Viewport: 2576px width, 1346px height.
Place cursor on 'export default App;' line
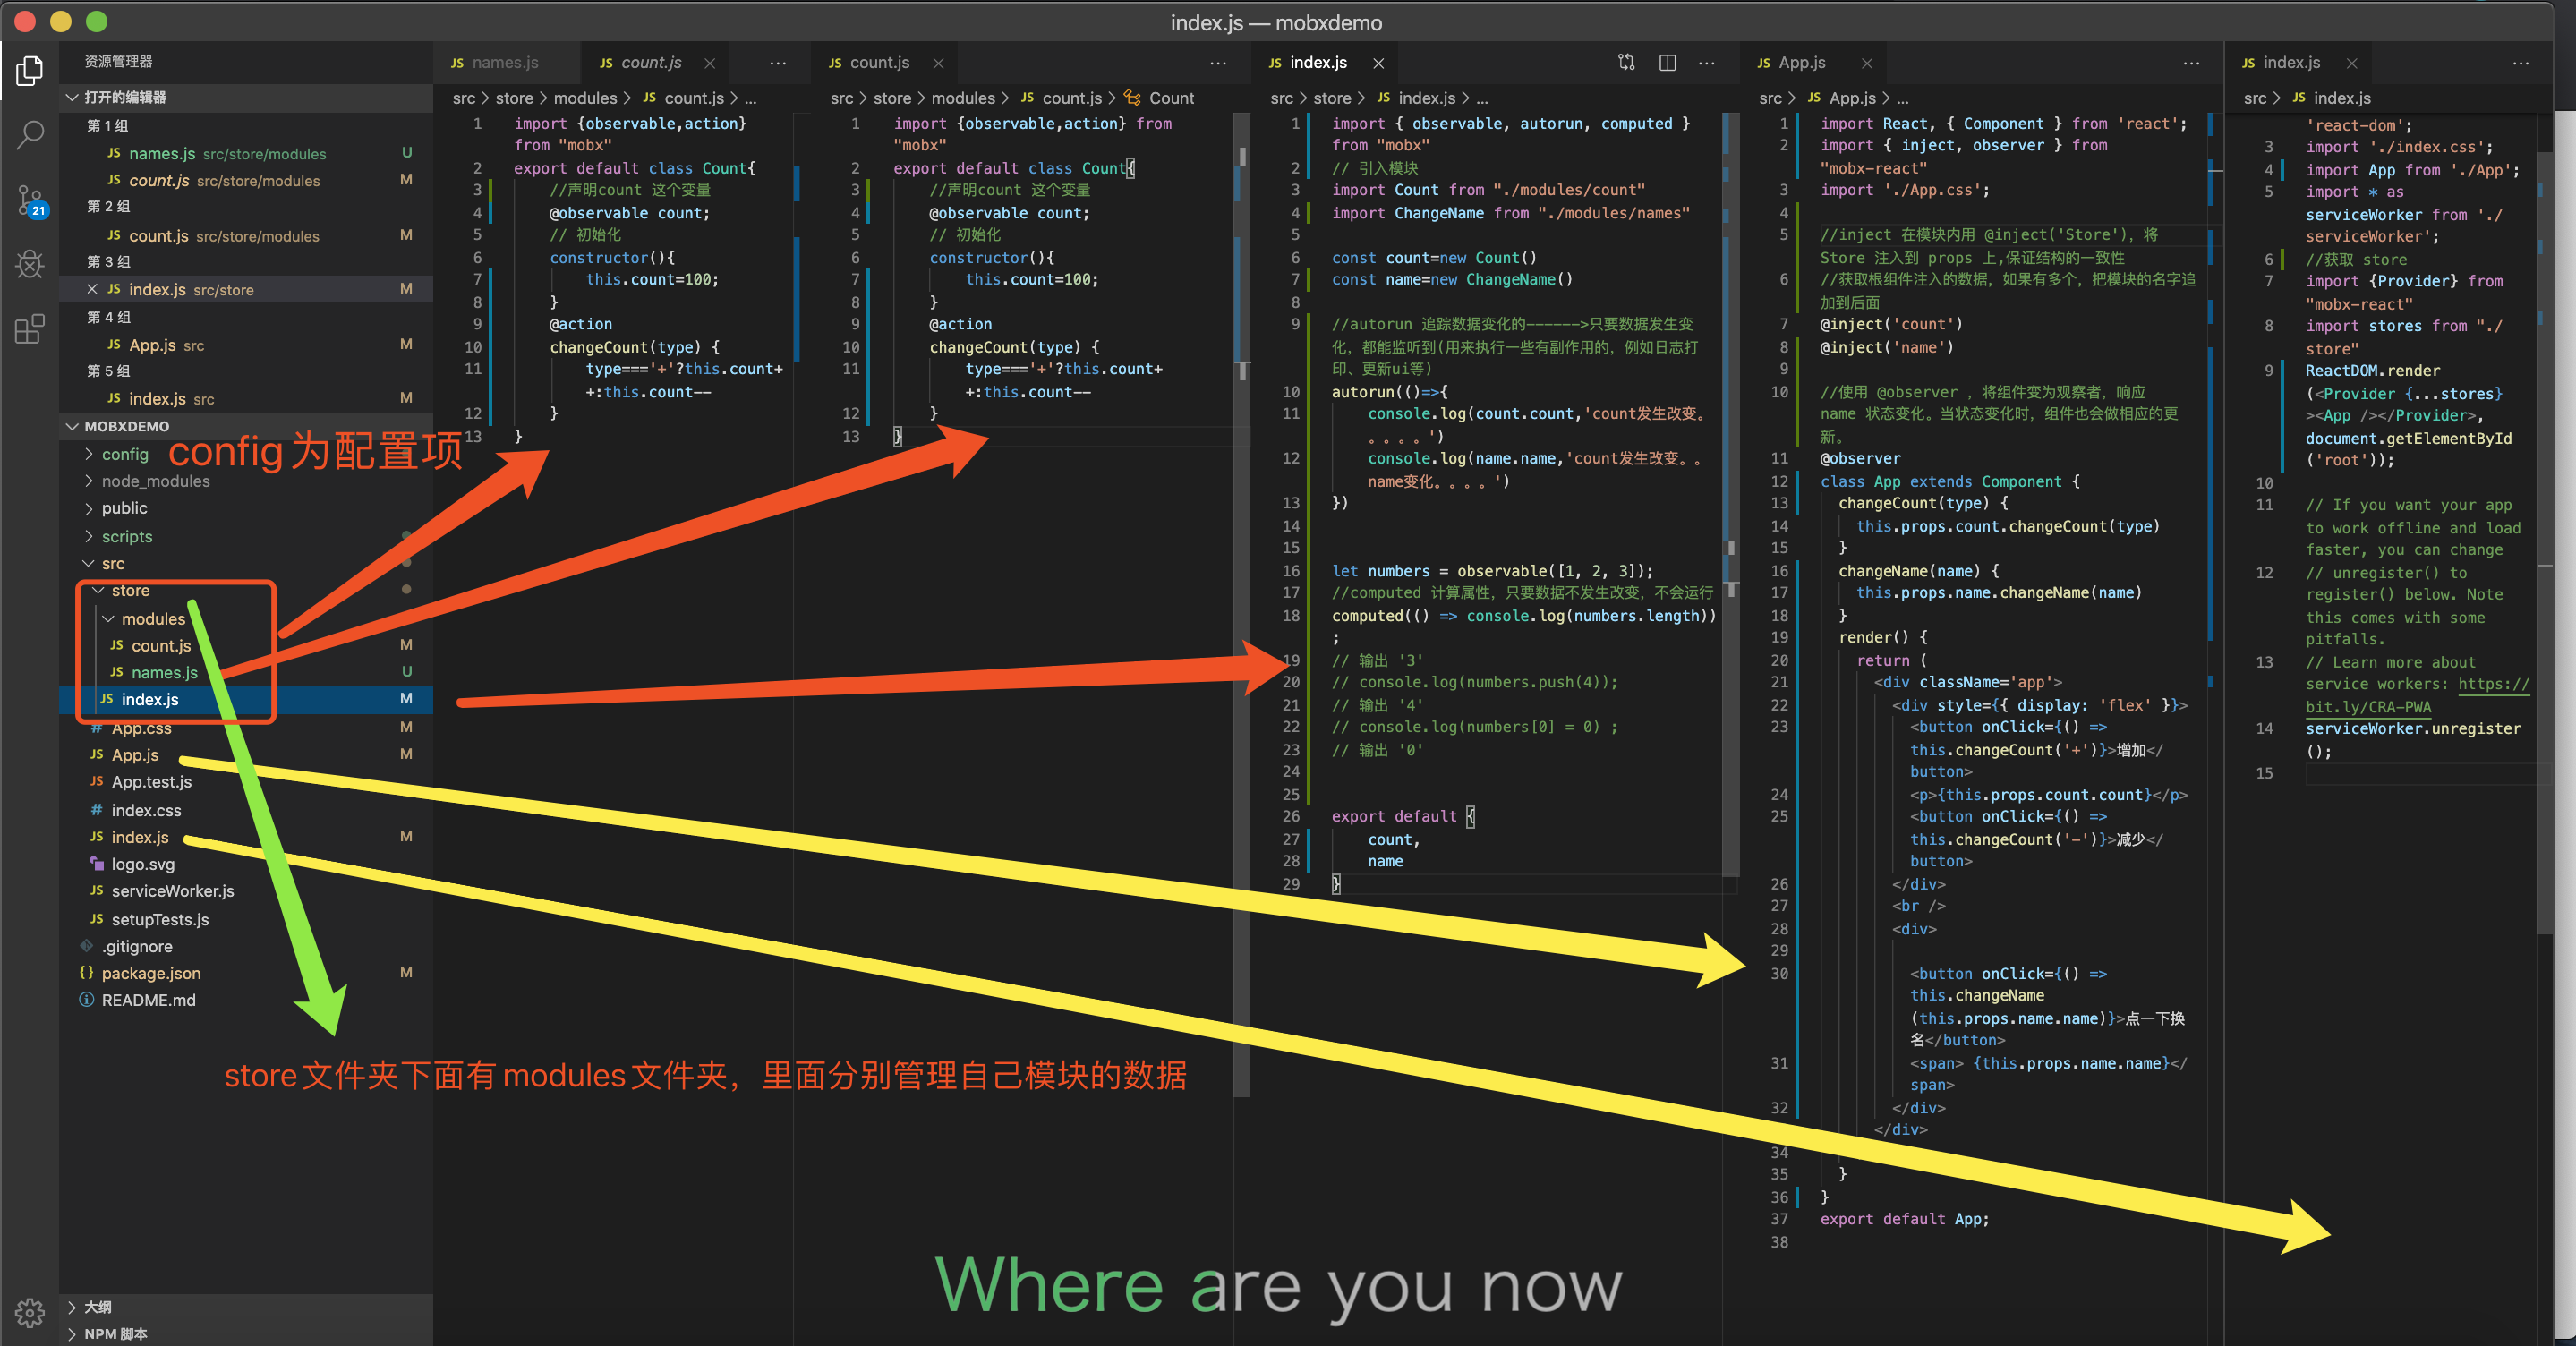coord(1904,1218)
